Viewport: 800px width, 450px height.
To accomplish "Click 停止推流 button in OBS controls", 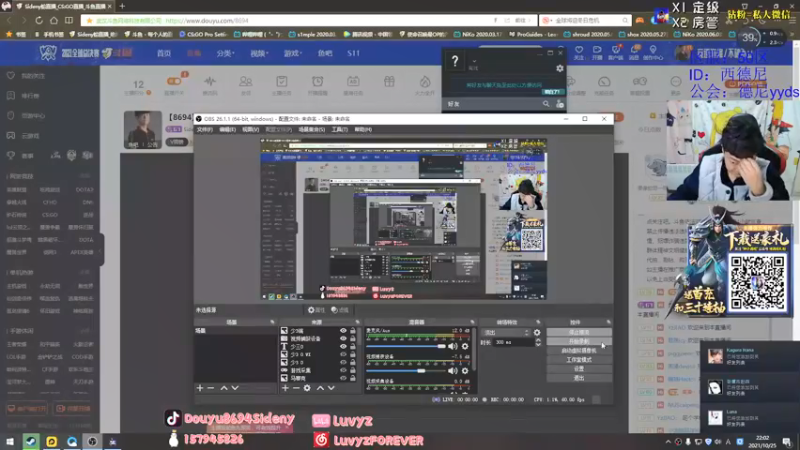I will (x=579, y=332).
